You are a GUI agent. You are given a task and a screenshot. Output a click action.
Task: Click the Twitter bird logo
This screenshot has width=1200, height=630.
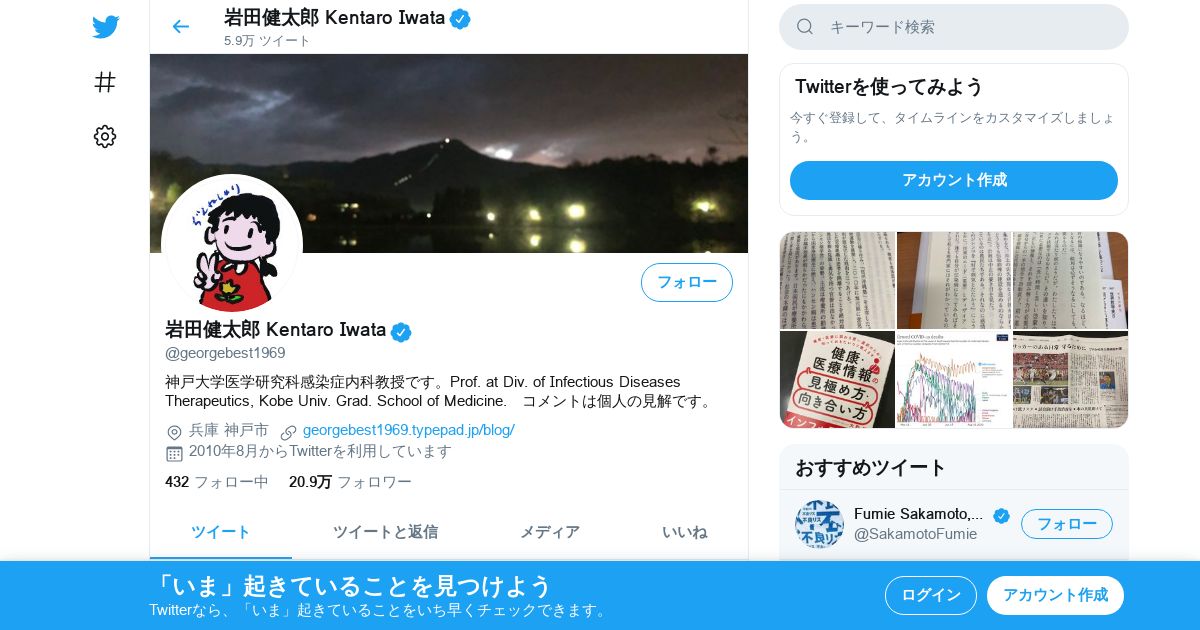click(x=105, y=27)
